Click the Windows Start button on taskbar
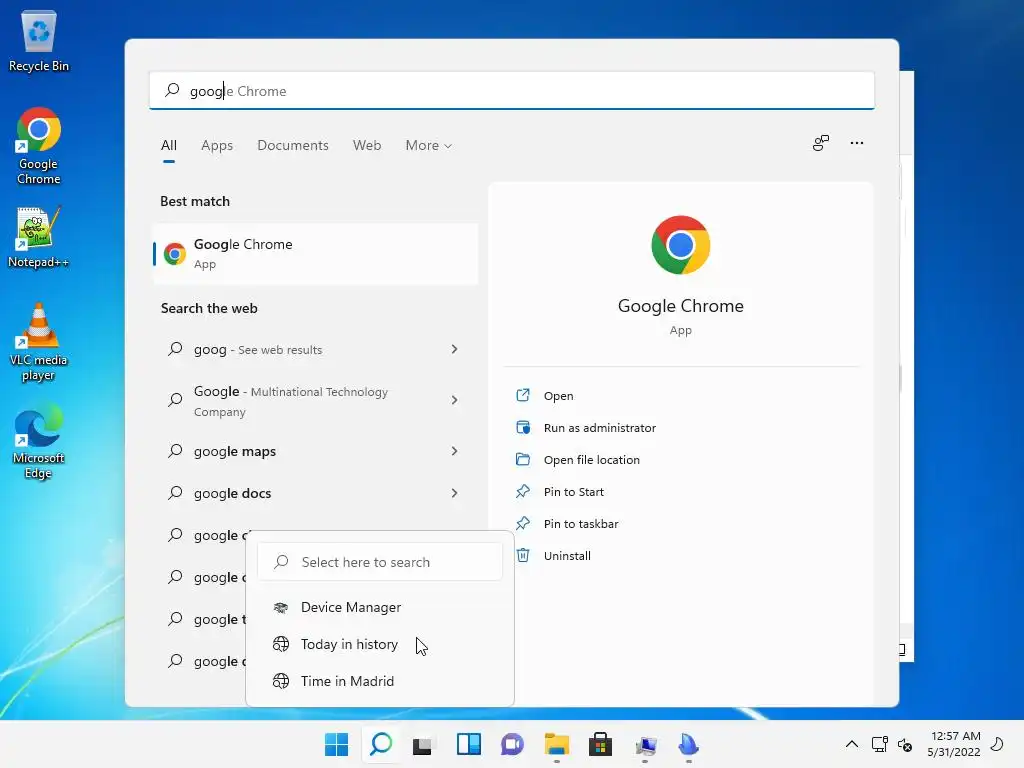The height and width of the screenshot is (768, 1024). 336,744
